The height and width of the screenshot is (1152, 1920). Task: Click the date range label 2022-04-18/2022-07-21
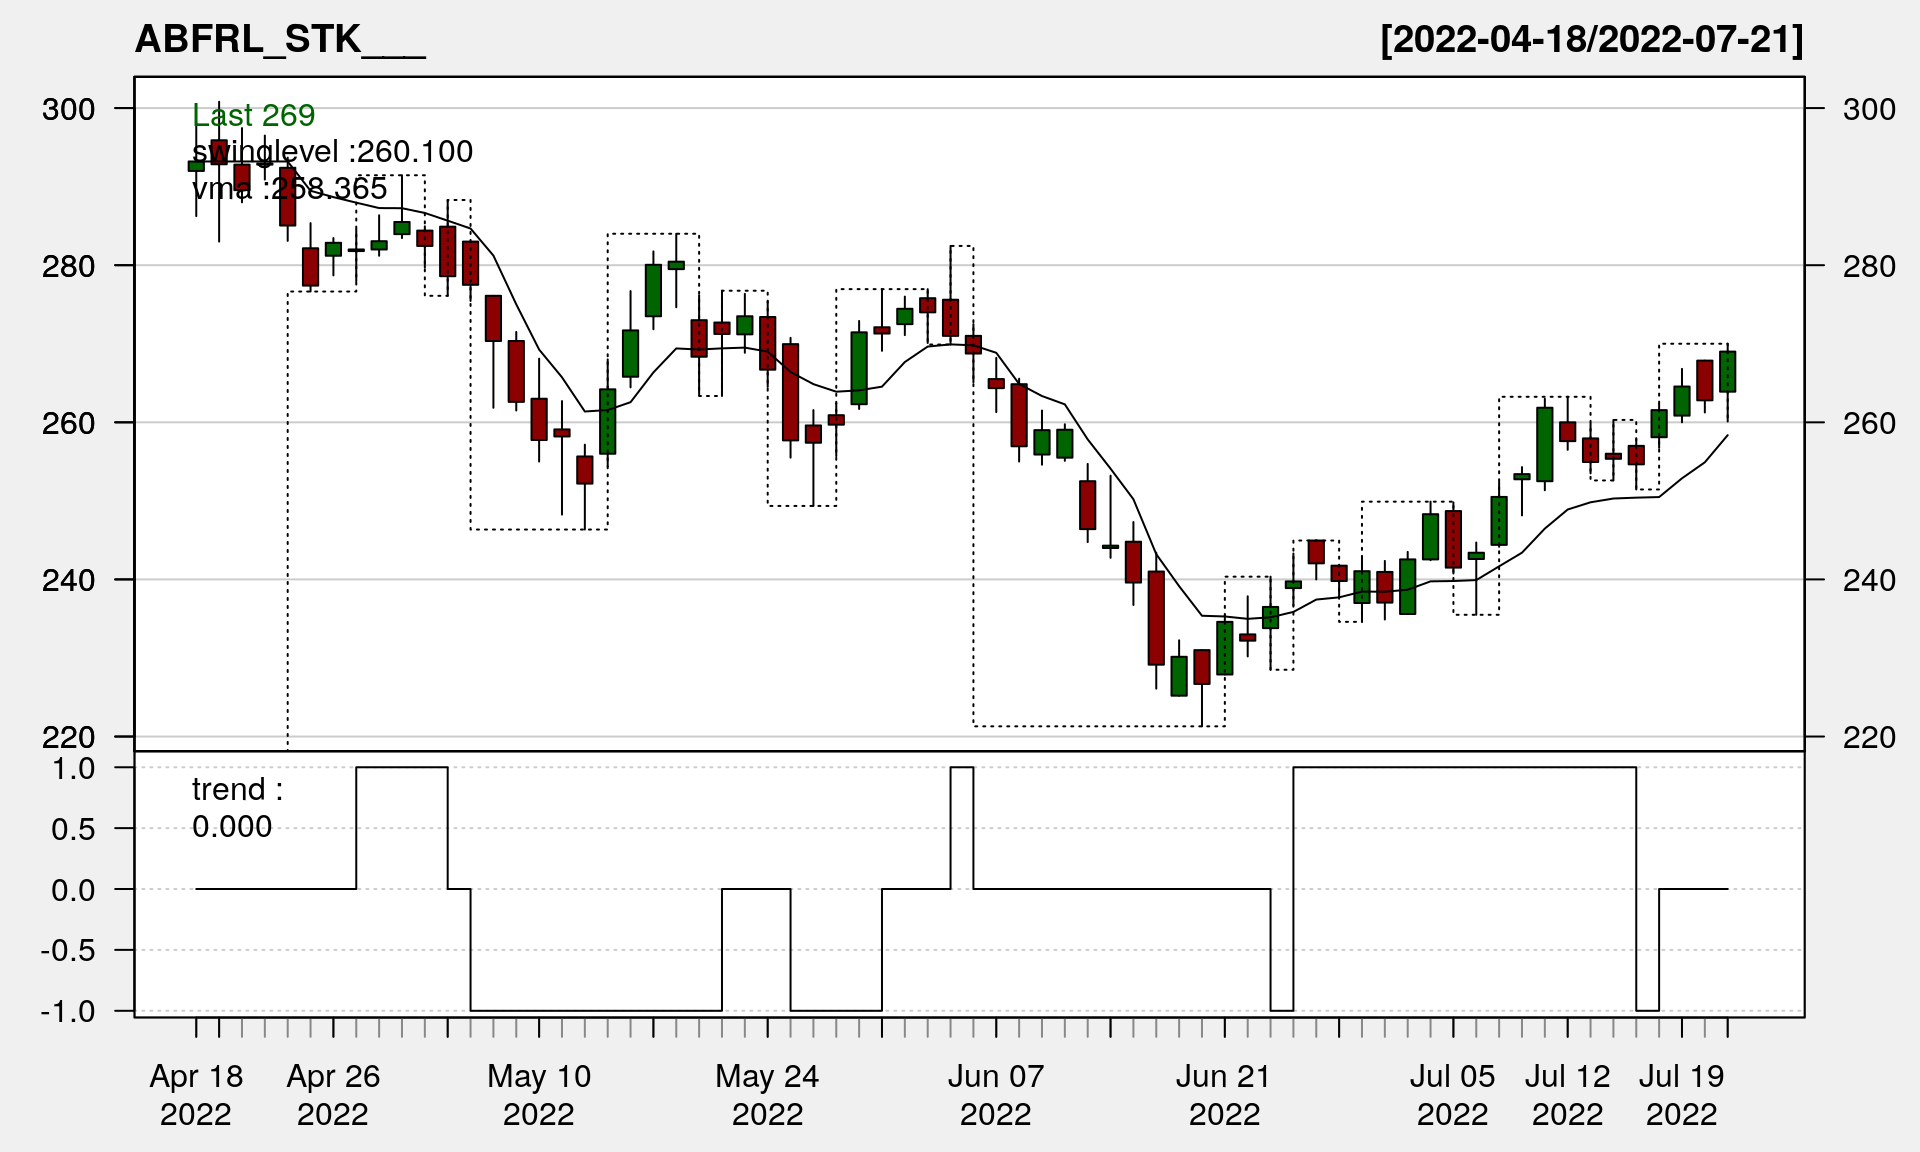click(1592, 40)
